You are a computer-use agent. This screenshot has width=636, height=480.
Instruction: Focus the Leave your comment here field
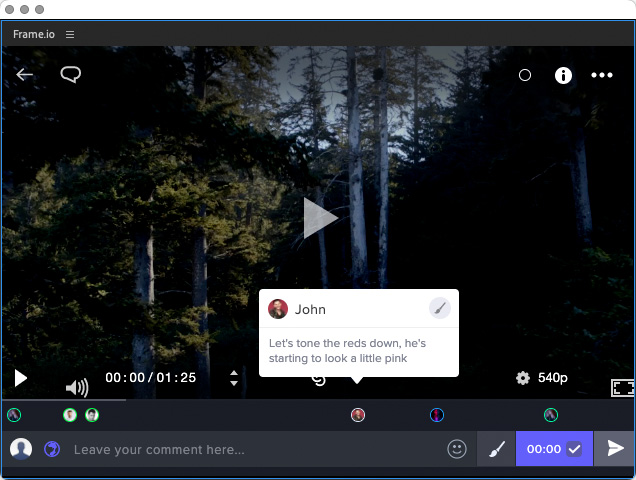click(256, 450)
